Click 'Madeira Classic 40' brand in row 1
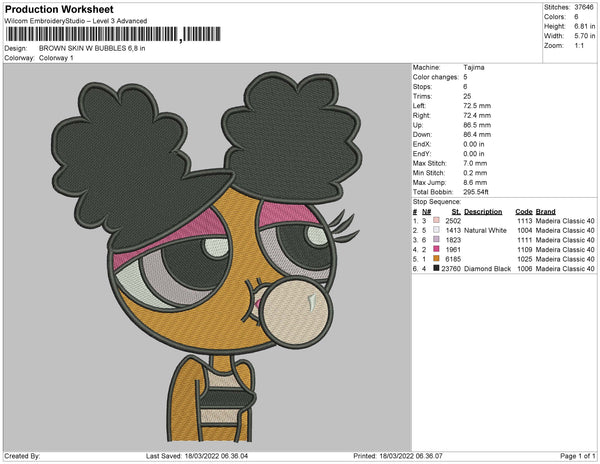 tap(565, 221)
